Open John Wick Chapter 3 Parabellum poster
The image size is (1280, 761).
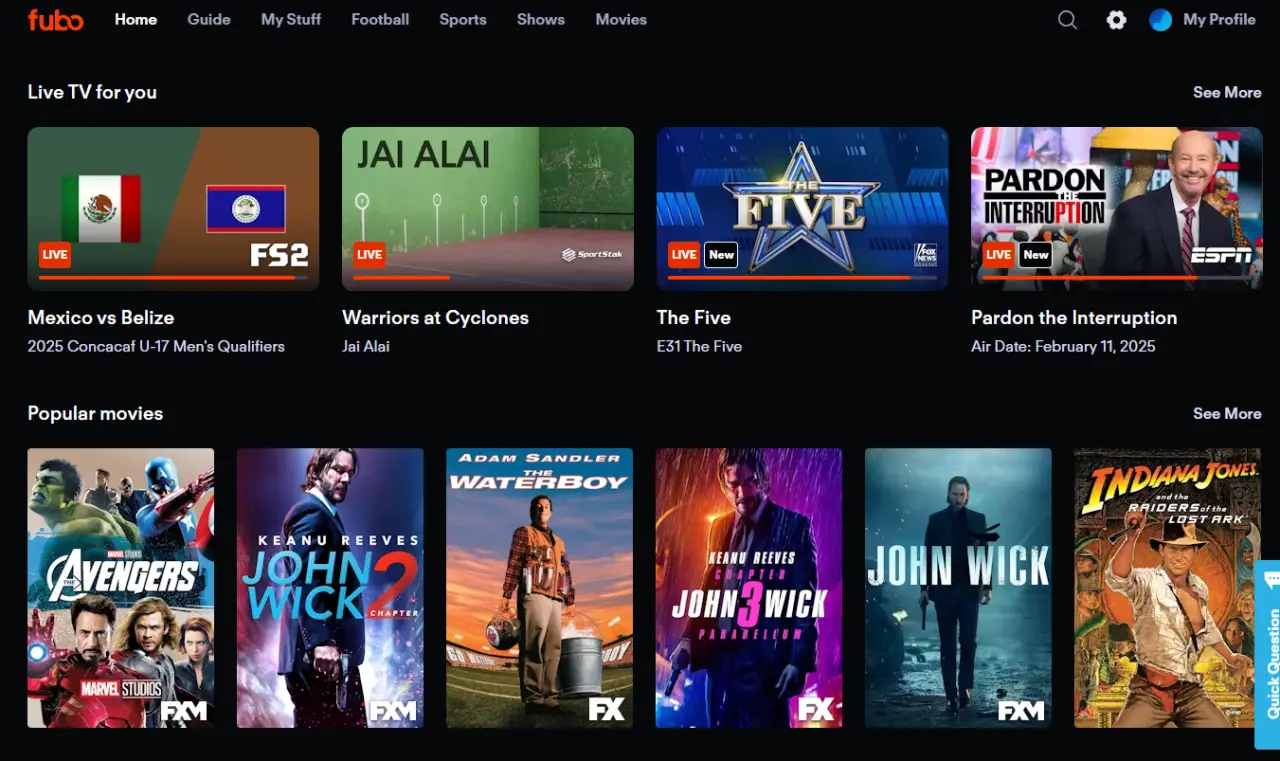(x=749, y=588)
